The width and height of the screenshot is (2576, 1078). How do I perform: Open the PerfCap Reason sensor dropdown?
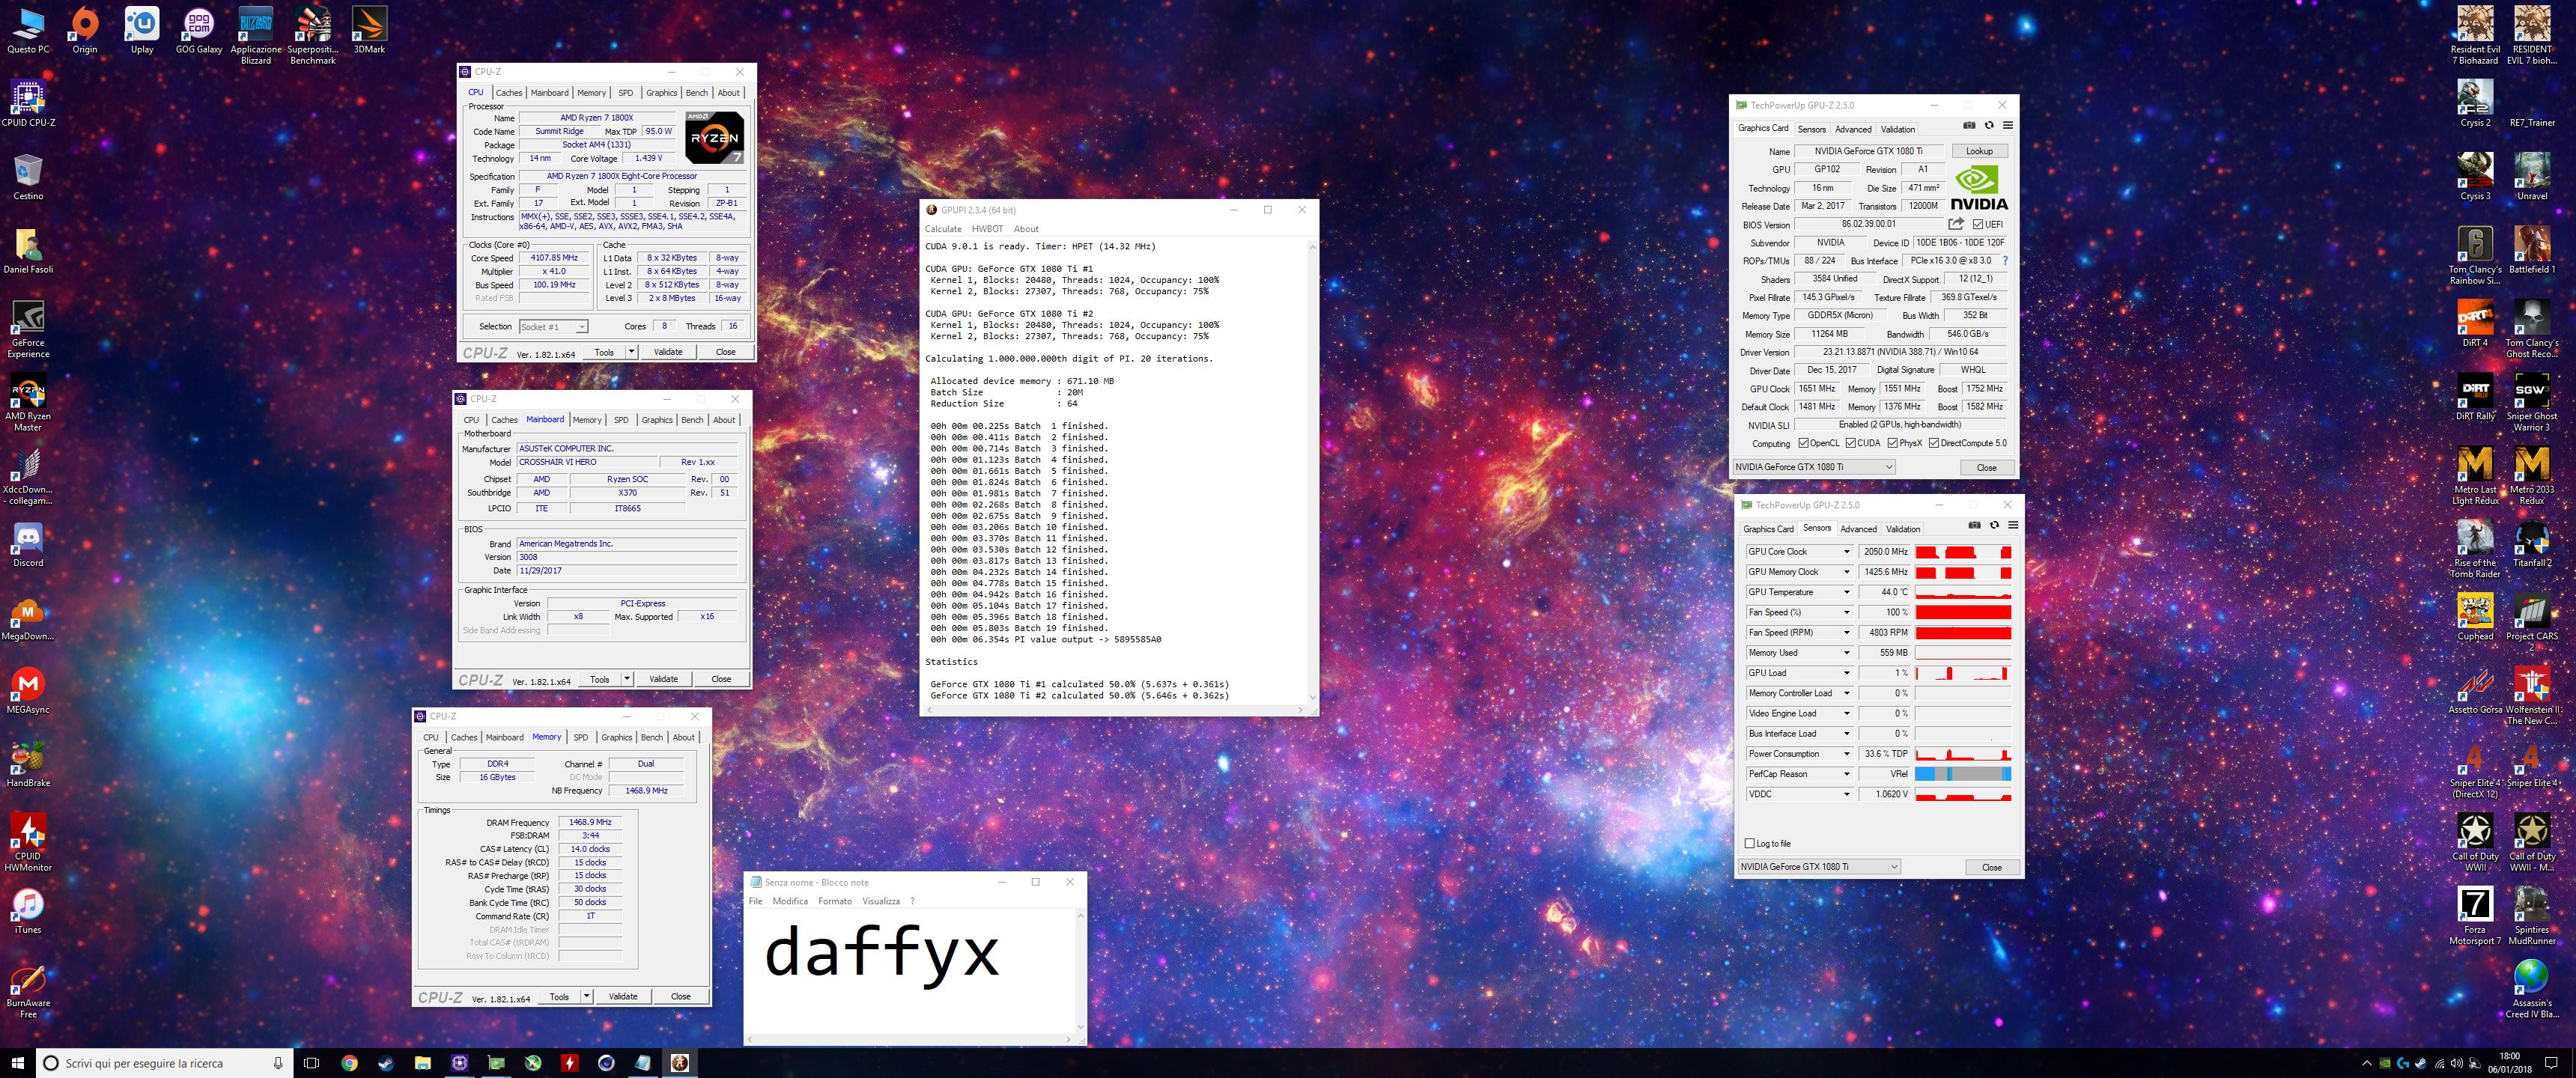point(1847,774)
